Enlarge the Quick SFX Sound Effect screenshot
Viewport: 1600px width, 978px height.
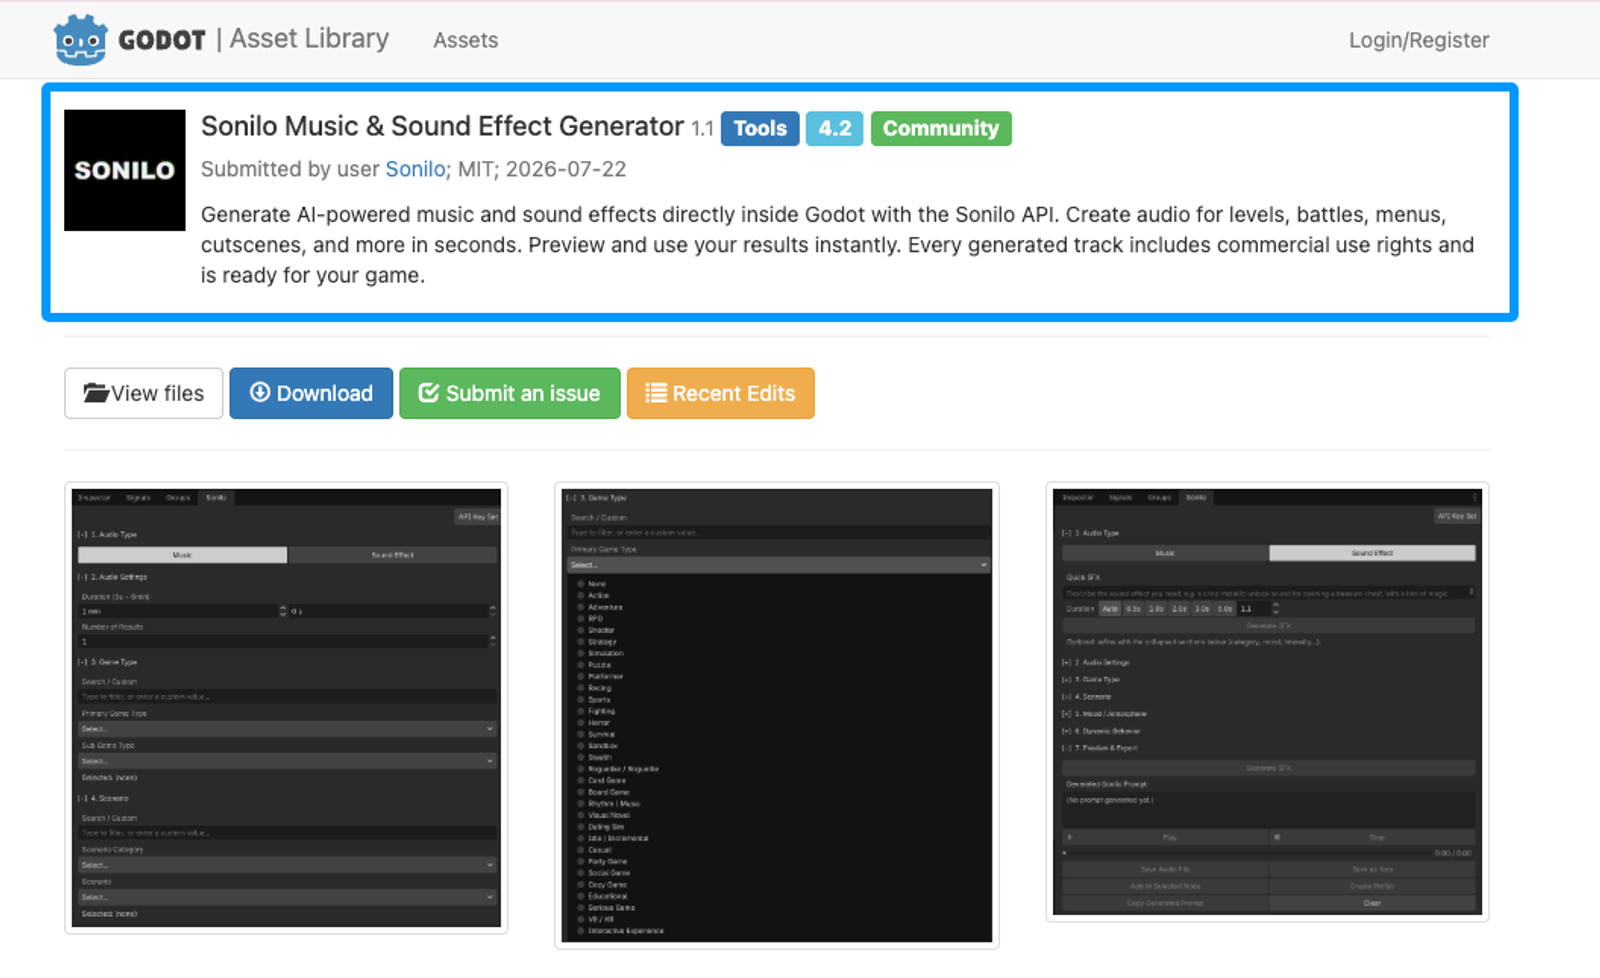1267,702
